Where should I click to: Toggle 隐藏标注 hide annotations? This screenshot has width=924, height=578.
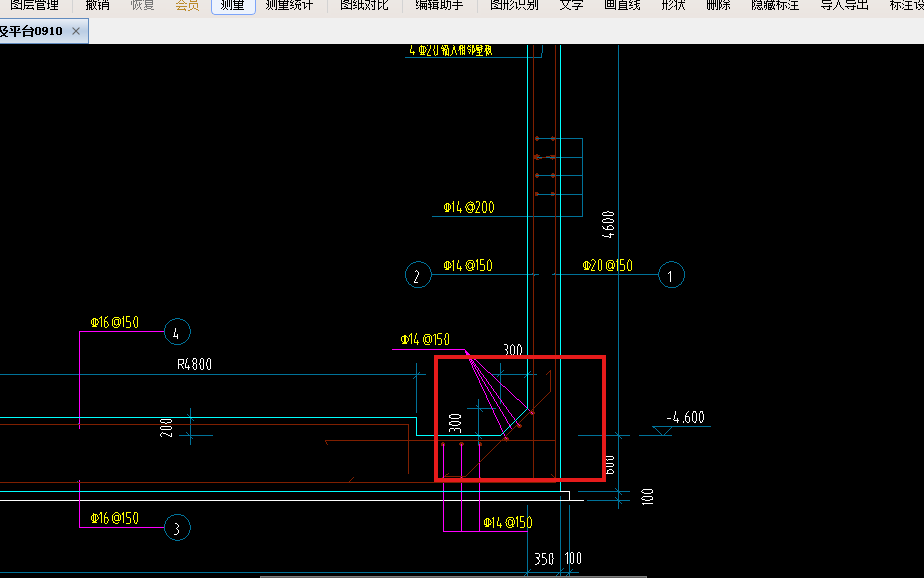point(775,6)
